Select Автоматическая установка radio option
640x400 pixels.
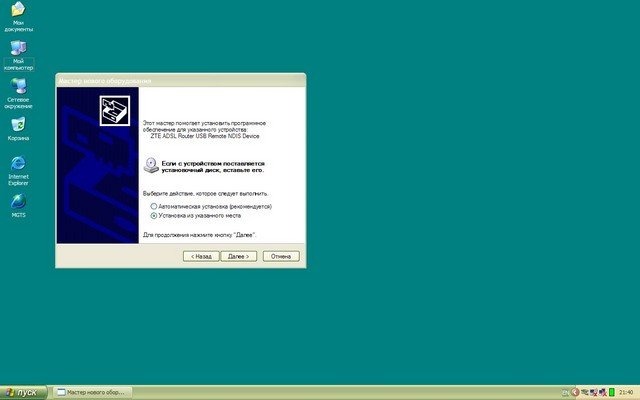(x=153, y=206)
